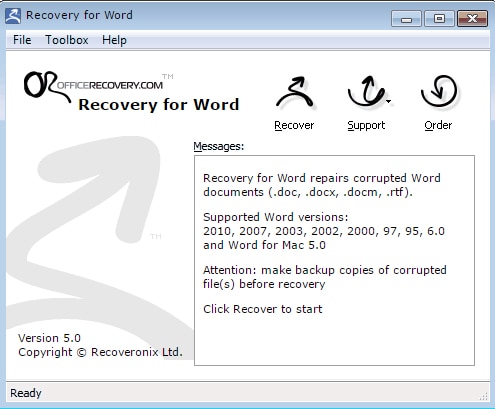Maximize the Recovery for Word window
Screen dimensions: 495x409
pyautogui.click(x=439, y=18)
